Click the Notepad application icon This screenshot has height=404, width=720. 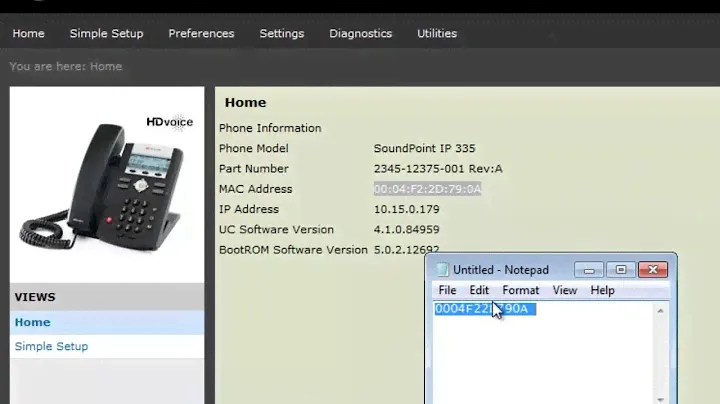coord(441,270)
